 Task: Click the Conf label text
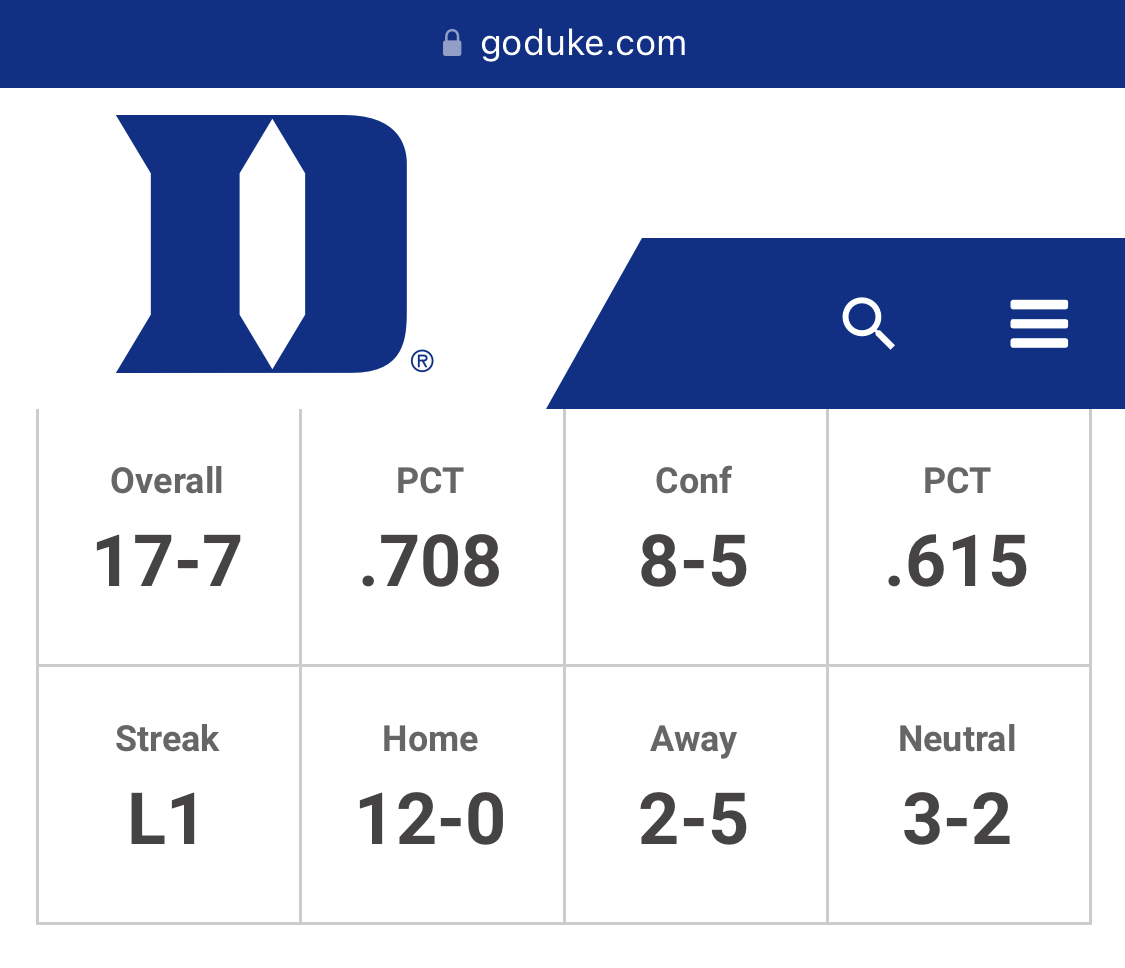[694, 481]
